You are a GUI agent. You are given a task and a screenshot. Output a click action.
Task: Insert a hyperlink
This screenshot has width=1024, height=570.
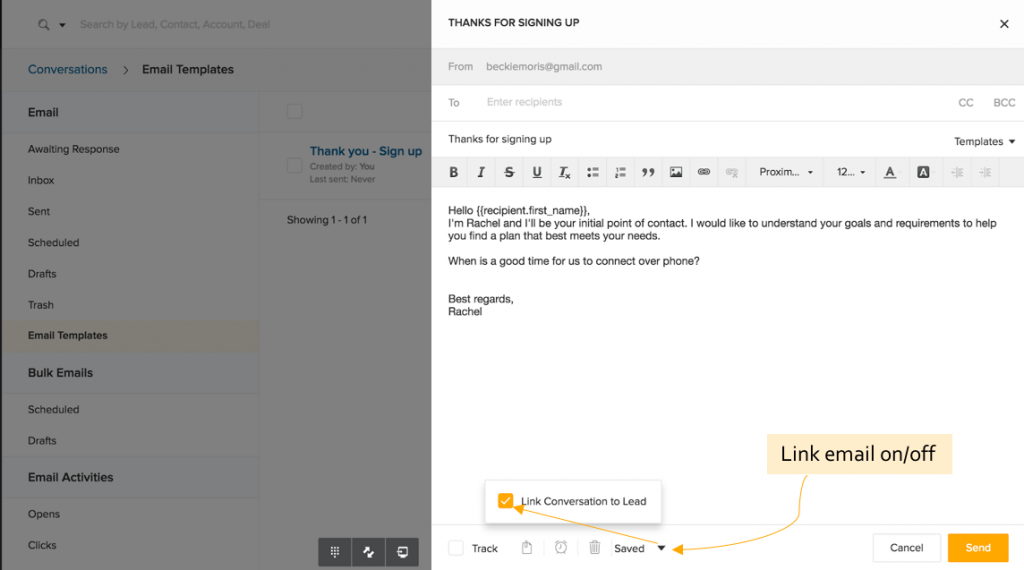tap(703, 172)
